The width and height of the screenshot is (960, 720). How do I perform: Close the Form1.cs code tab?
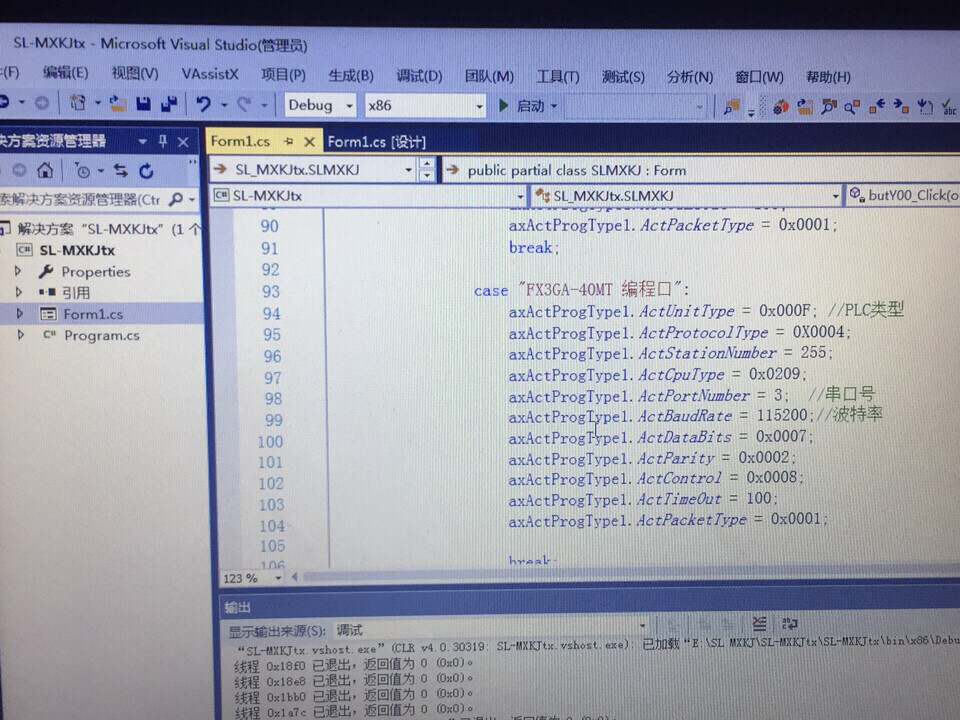click(310, 142)
